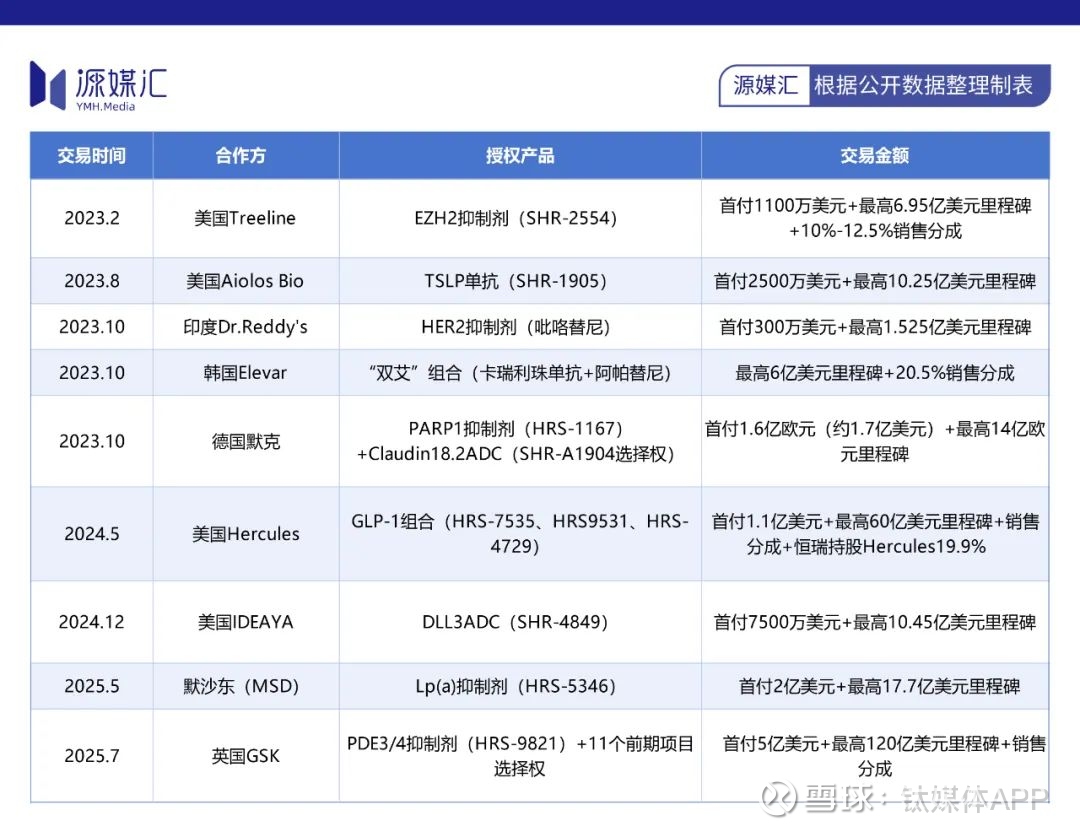Click product cell PDE3/4抑制剂 (HRS-9821)
This screenshot has height=832, width=1080.
coord(520,756)
